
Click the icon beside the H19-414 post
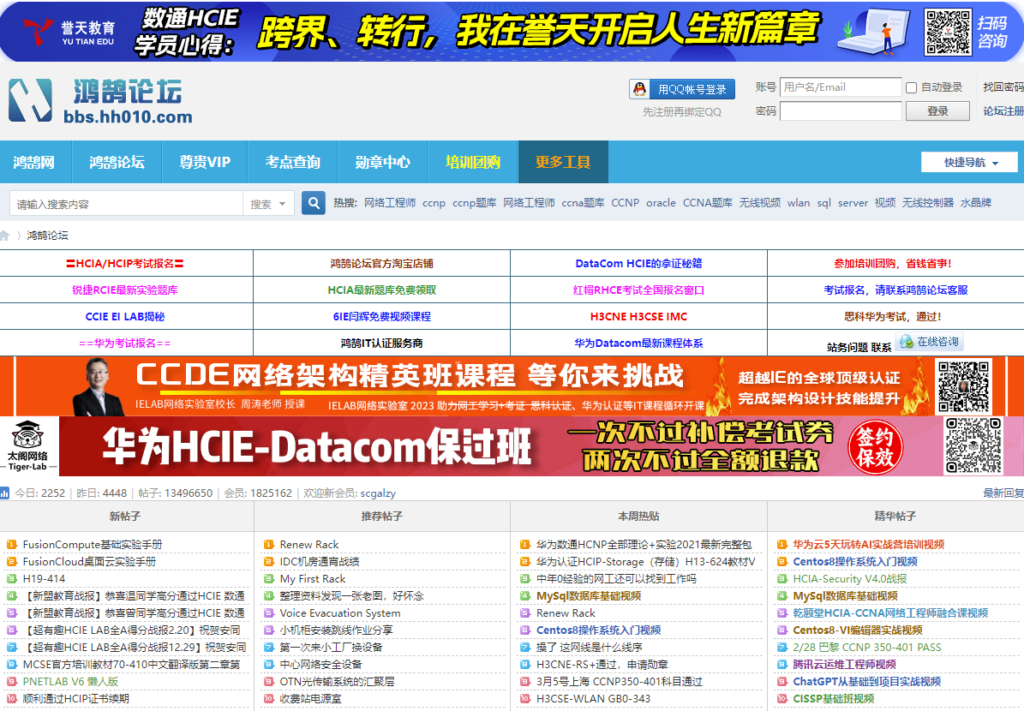(11, 579)
